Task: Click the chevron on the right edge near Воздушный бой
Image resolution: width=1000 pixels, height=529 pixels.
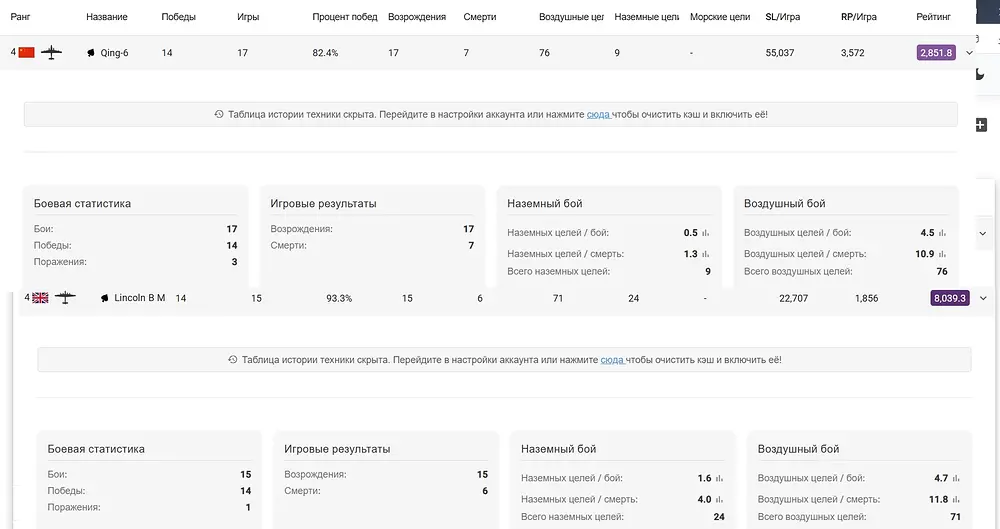Action: (983, 234)
